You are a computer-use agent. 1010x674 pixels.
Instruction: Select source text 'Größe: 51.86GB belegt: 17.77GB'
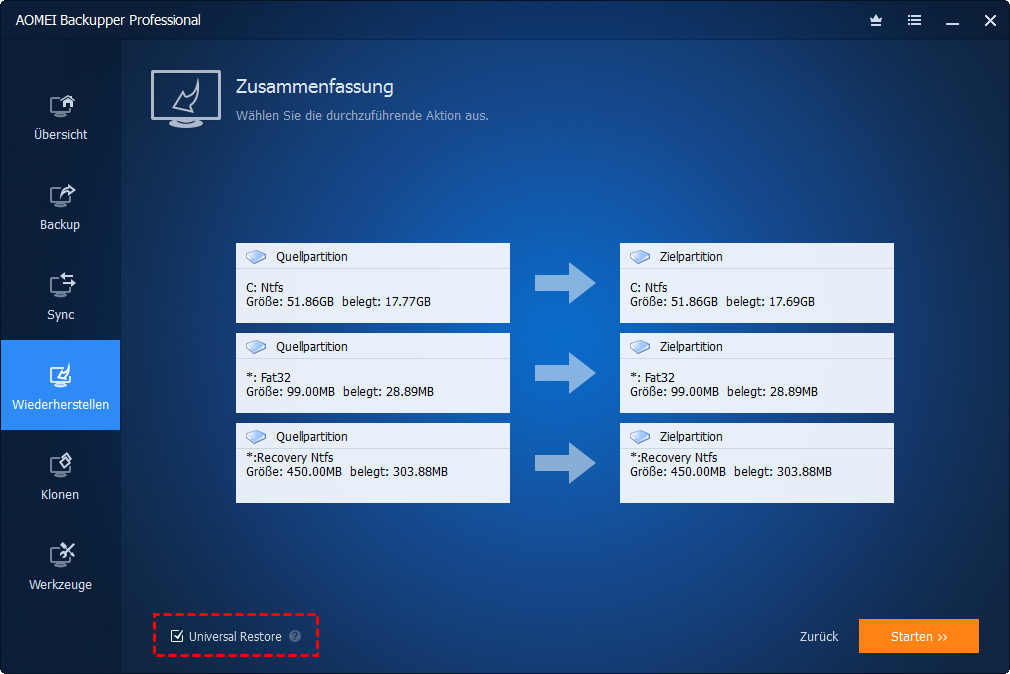pos(338,302)
